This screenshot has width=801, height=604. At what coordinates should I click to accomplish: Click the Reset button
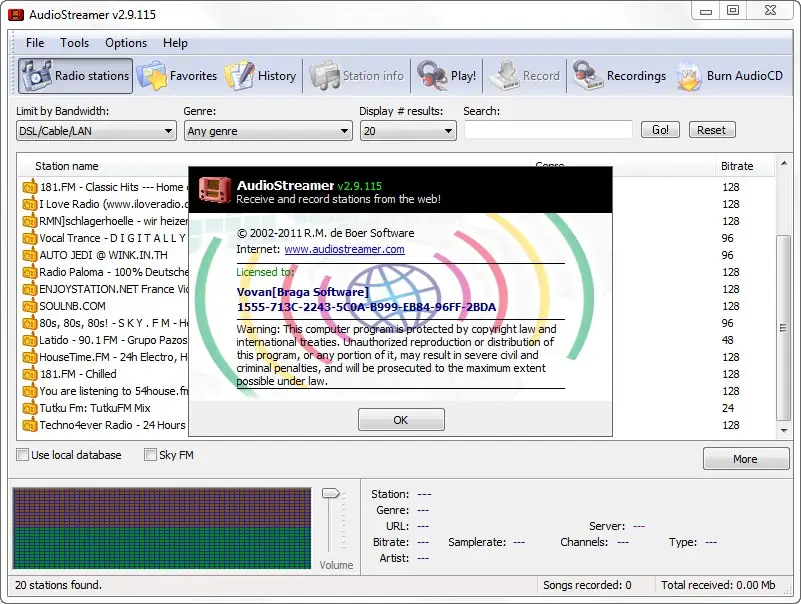pyautogui.click(x=712, y=130)
